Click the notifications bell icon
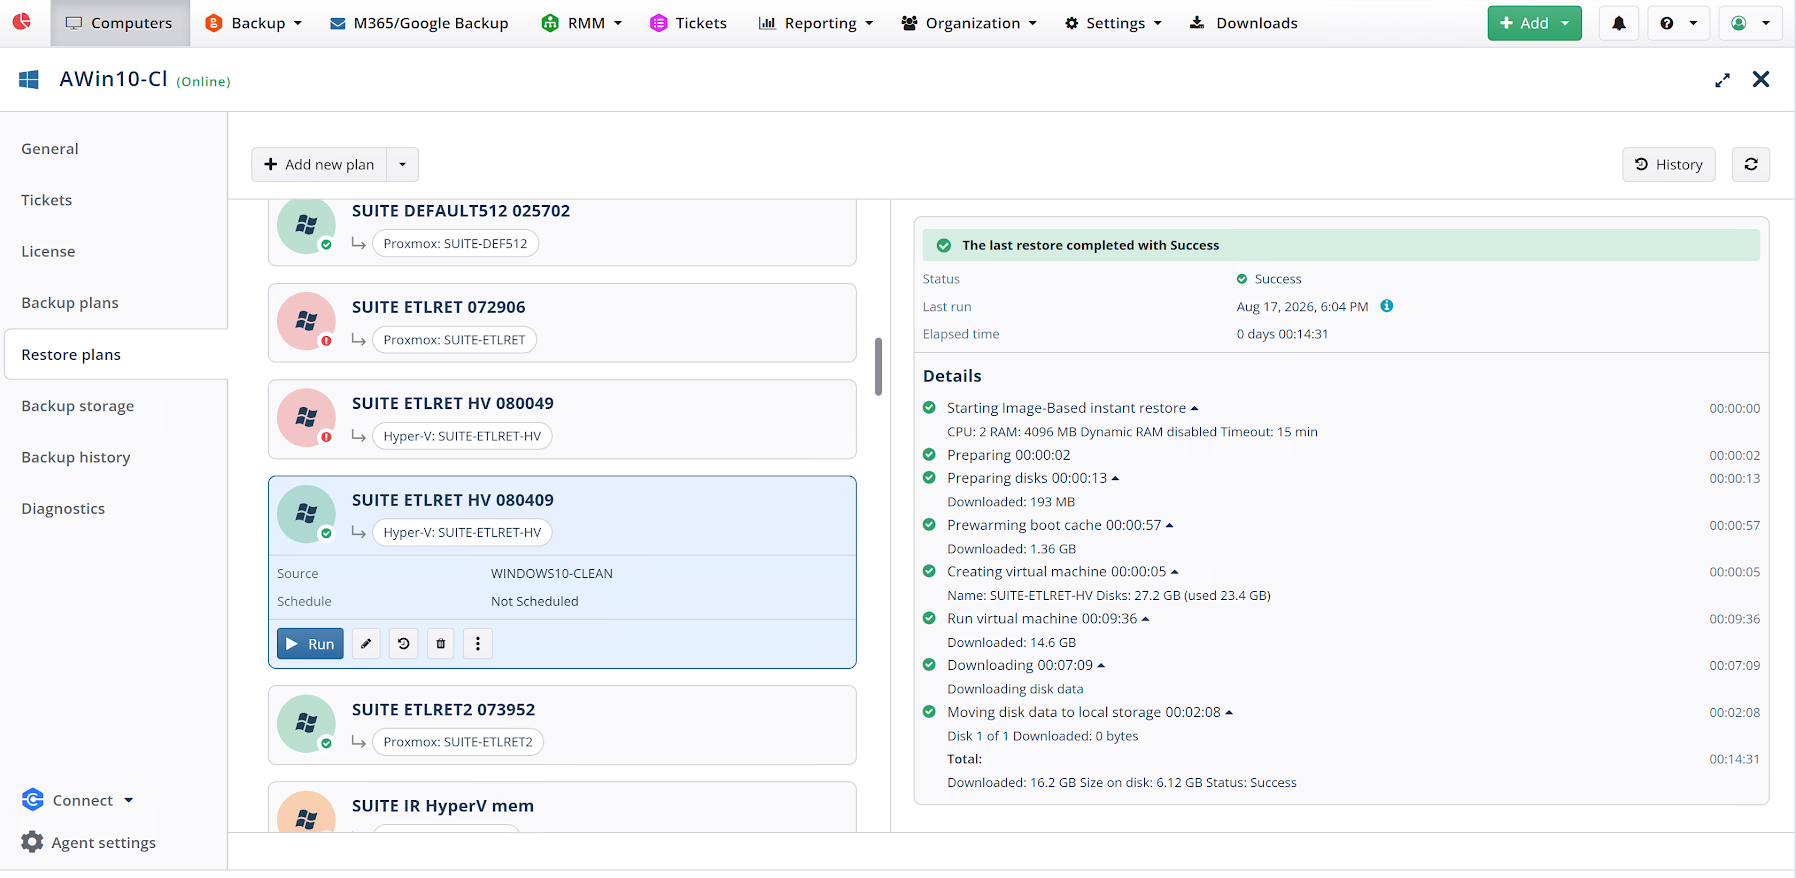The height and width of the screenshot is (878, 1796). pyautogui.click(x=1619, y=23)
